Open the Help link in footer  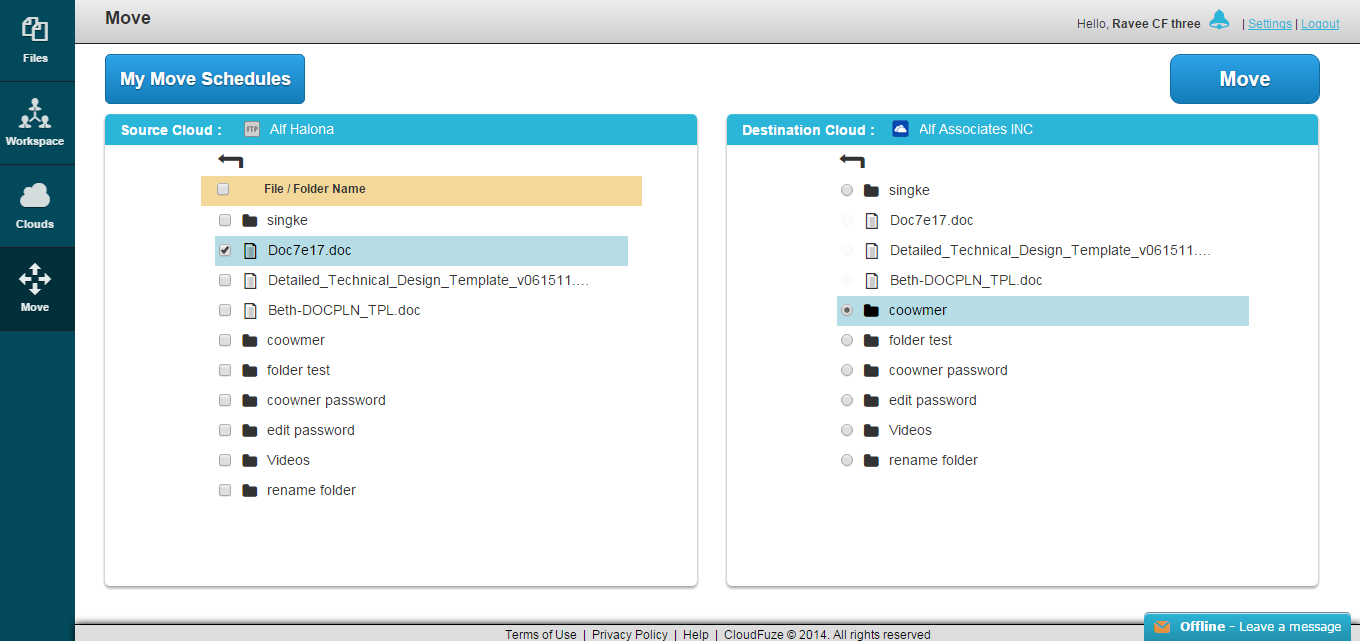pos(696,635)
